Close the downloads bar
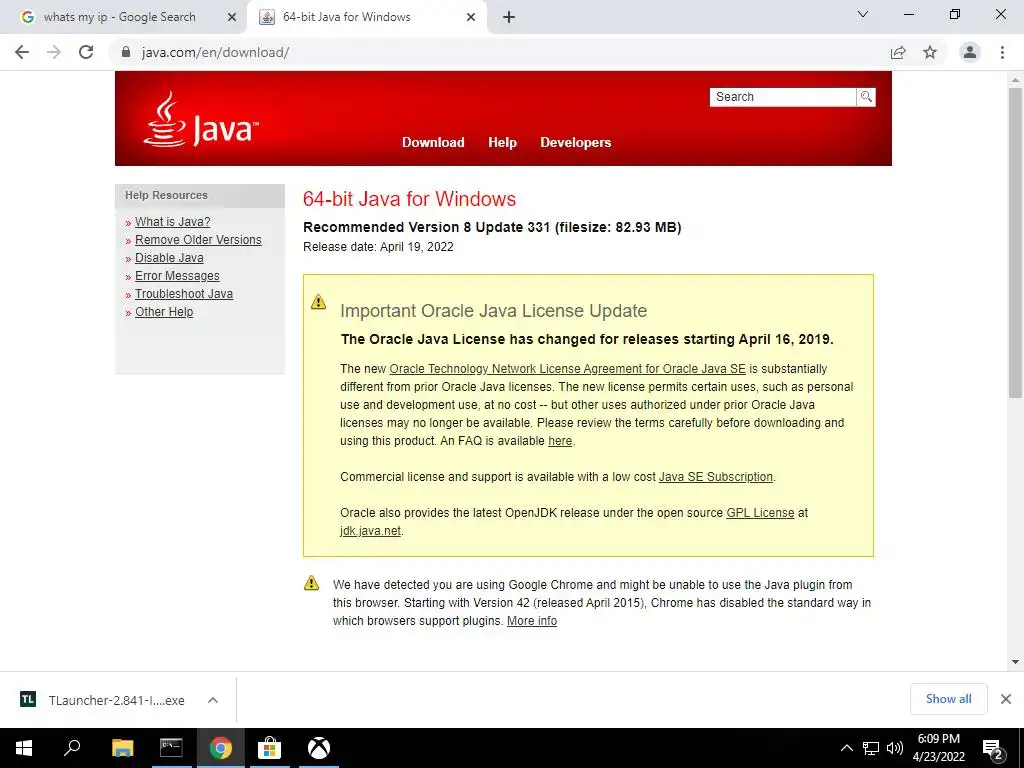Viewport: 1024px width, 768px height. 1006,699
